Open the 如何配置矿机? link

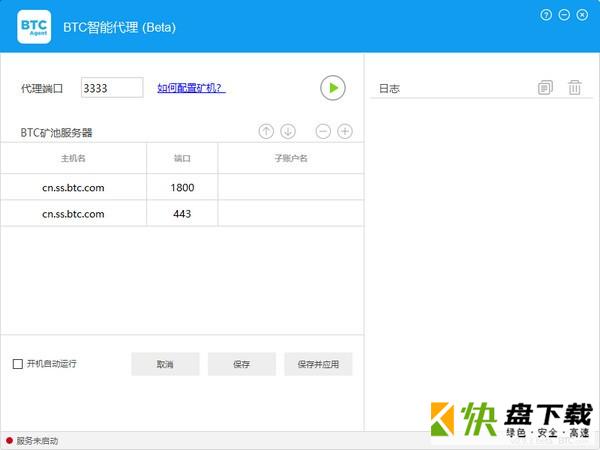tap(191, 88)
